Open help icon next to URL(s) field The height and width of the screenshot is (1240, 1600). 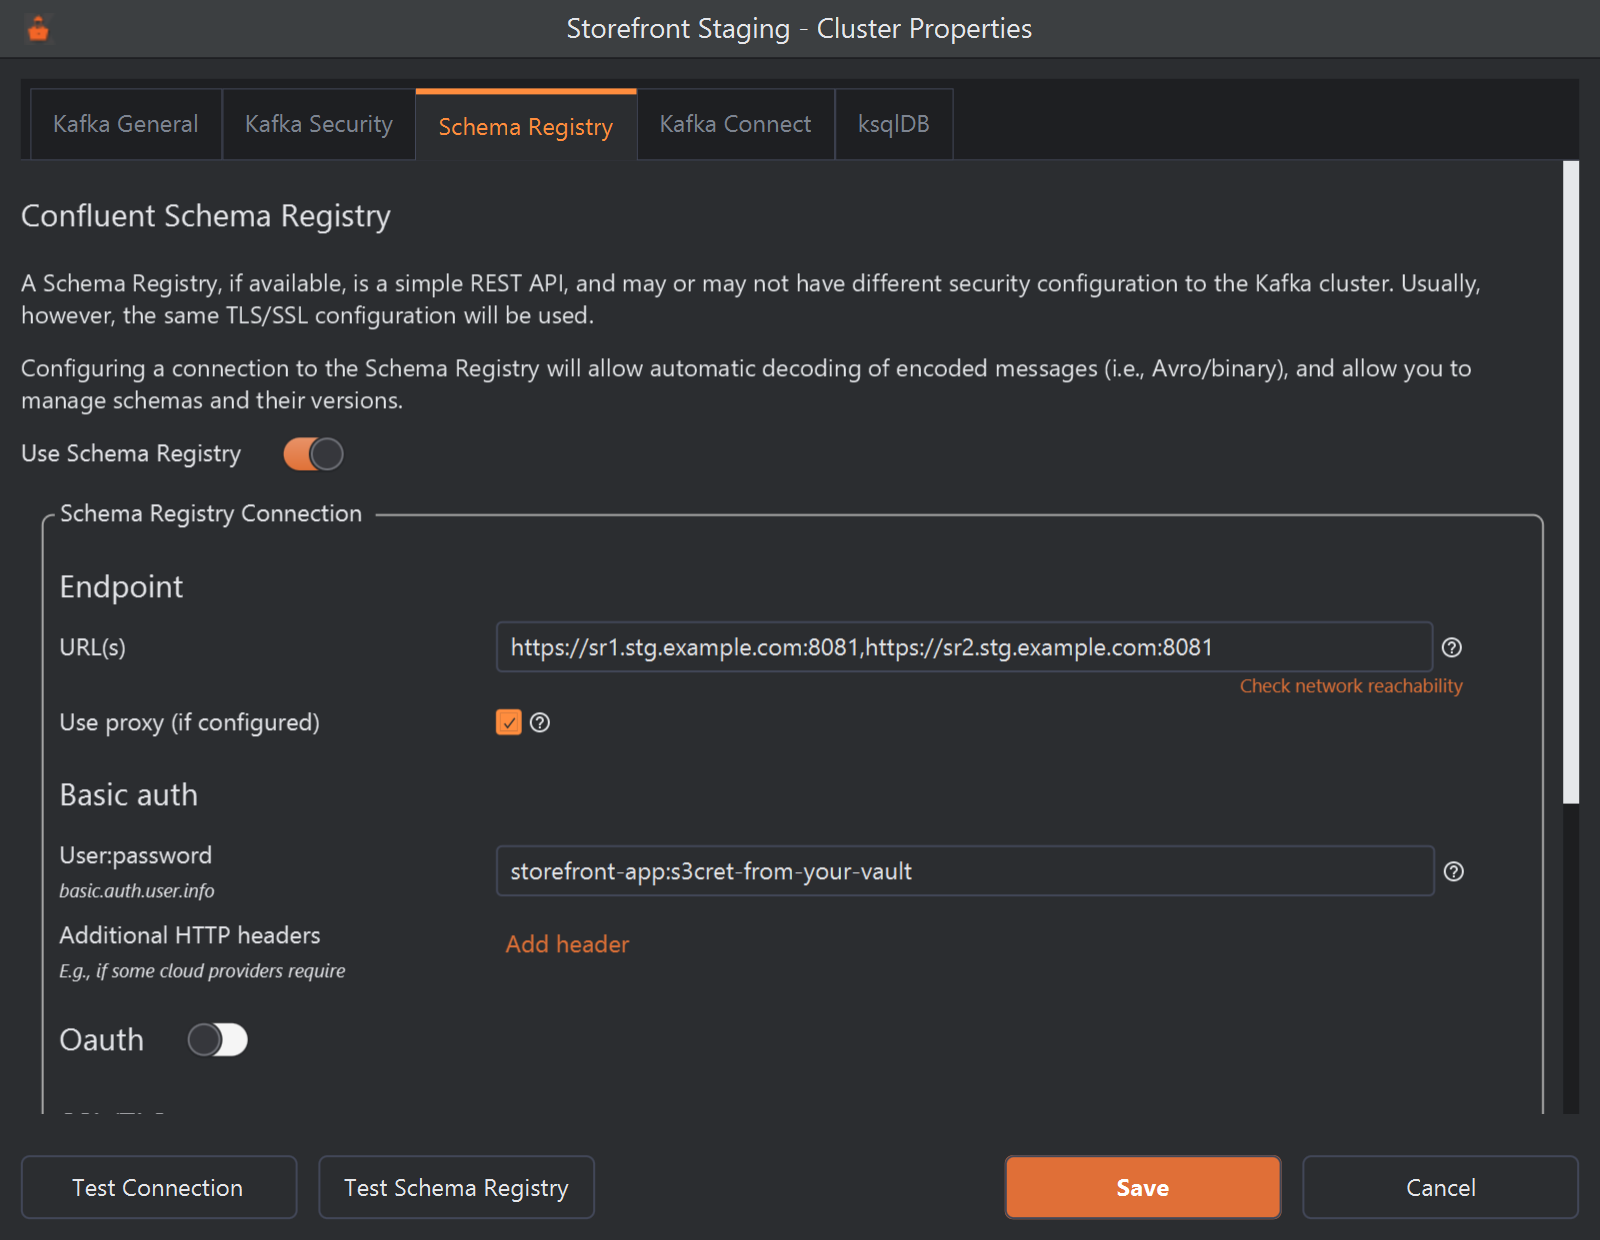[1452, 648]
